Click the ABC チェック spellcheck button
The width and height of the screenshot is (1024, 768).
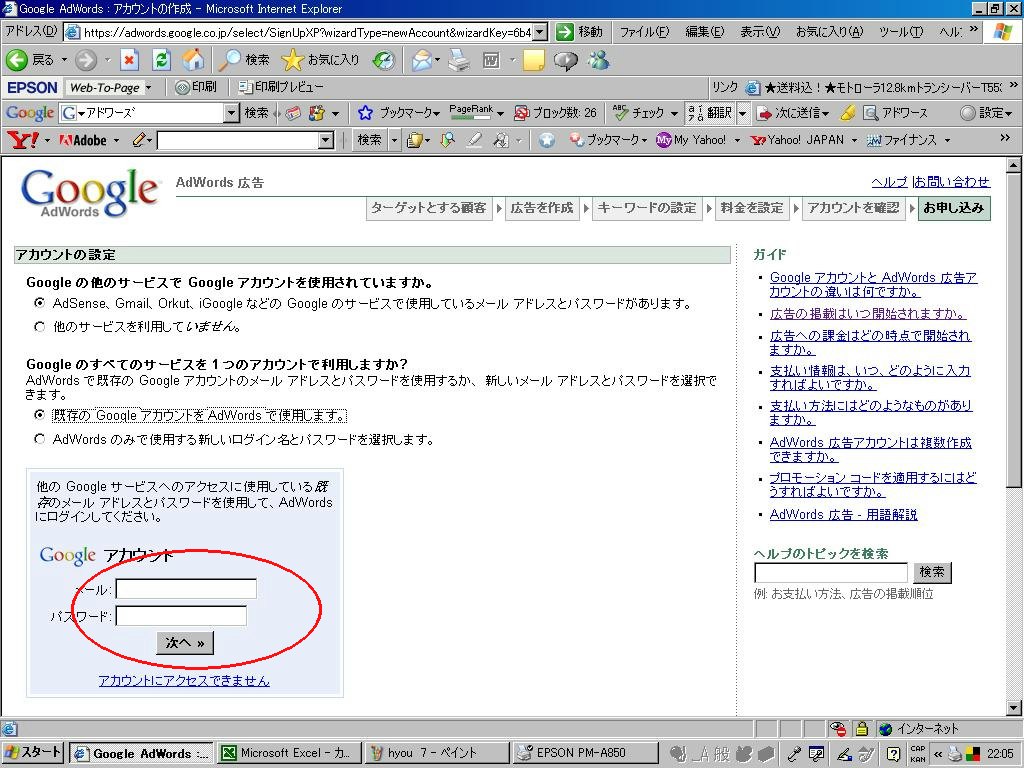pyautogui.click(x=639, y=113)
